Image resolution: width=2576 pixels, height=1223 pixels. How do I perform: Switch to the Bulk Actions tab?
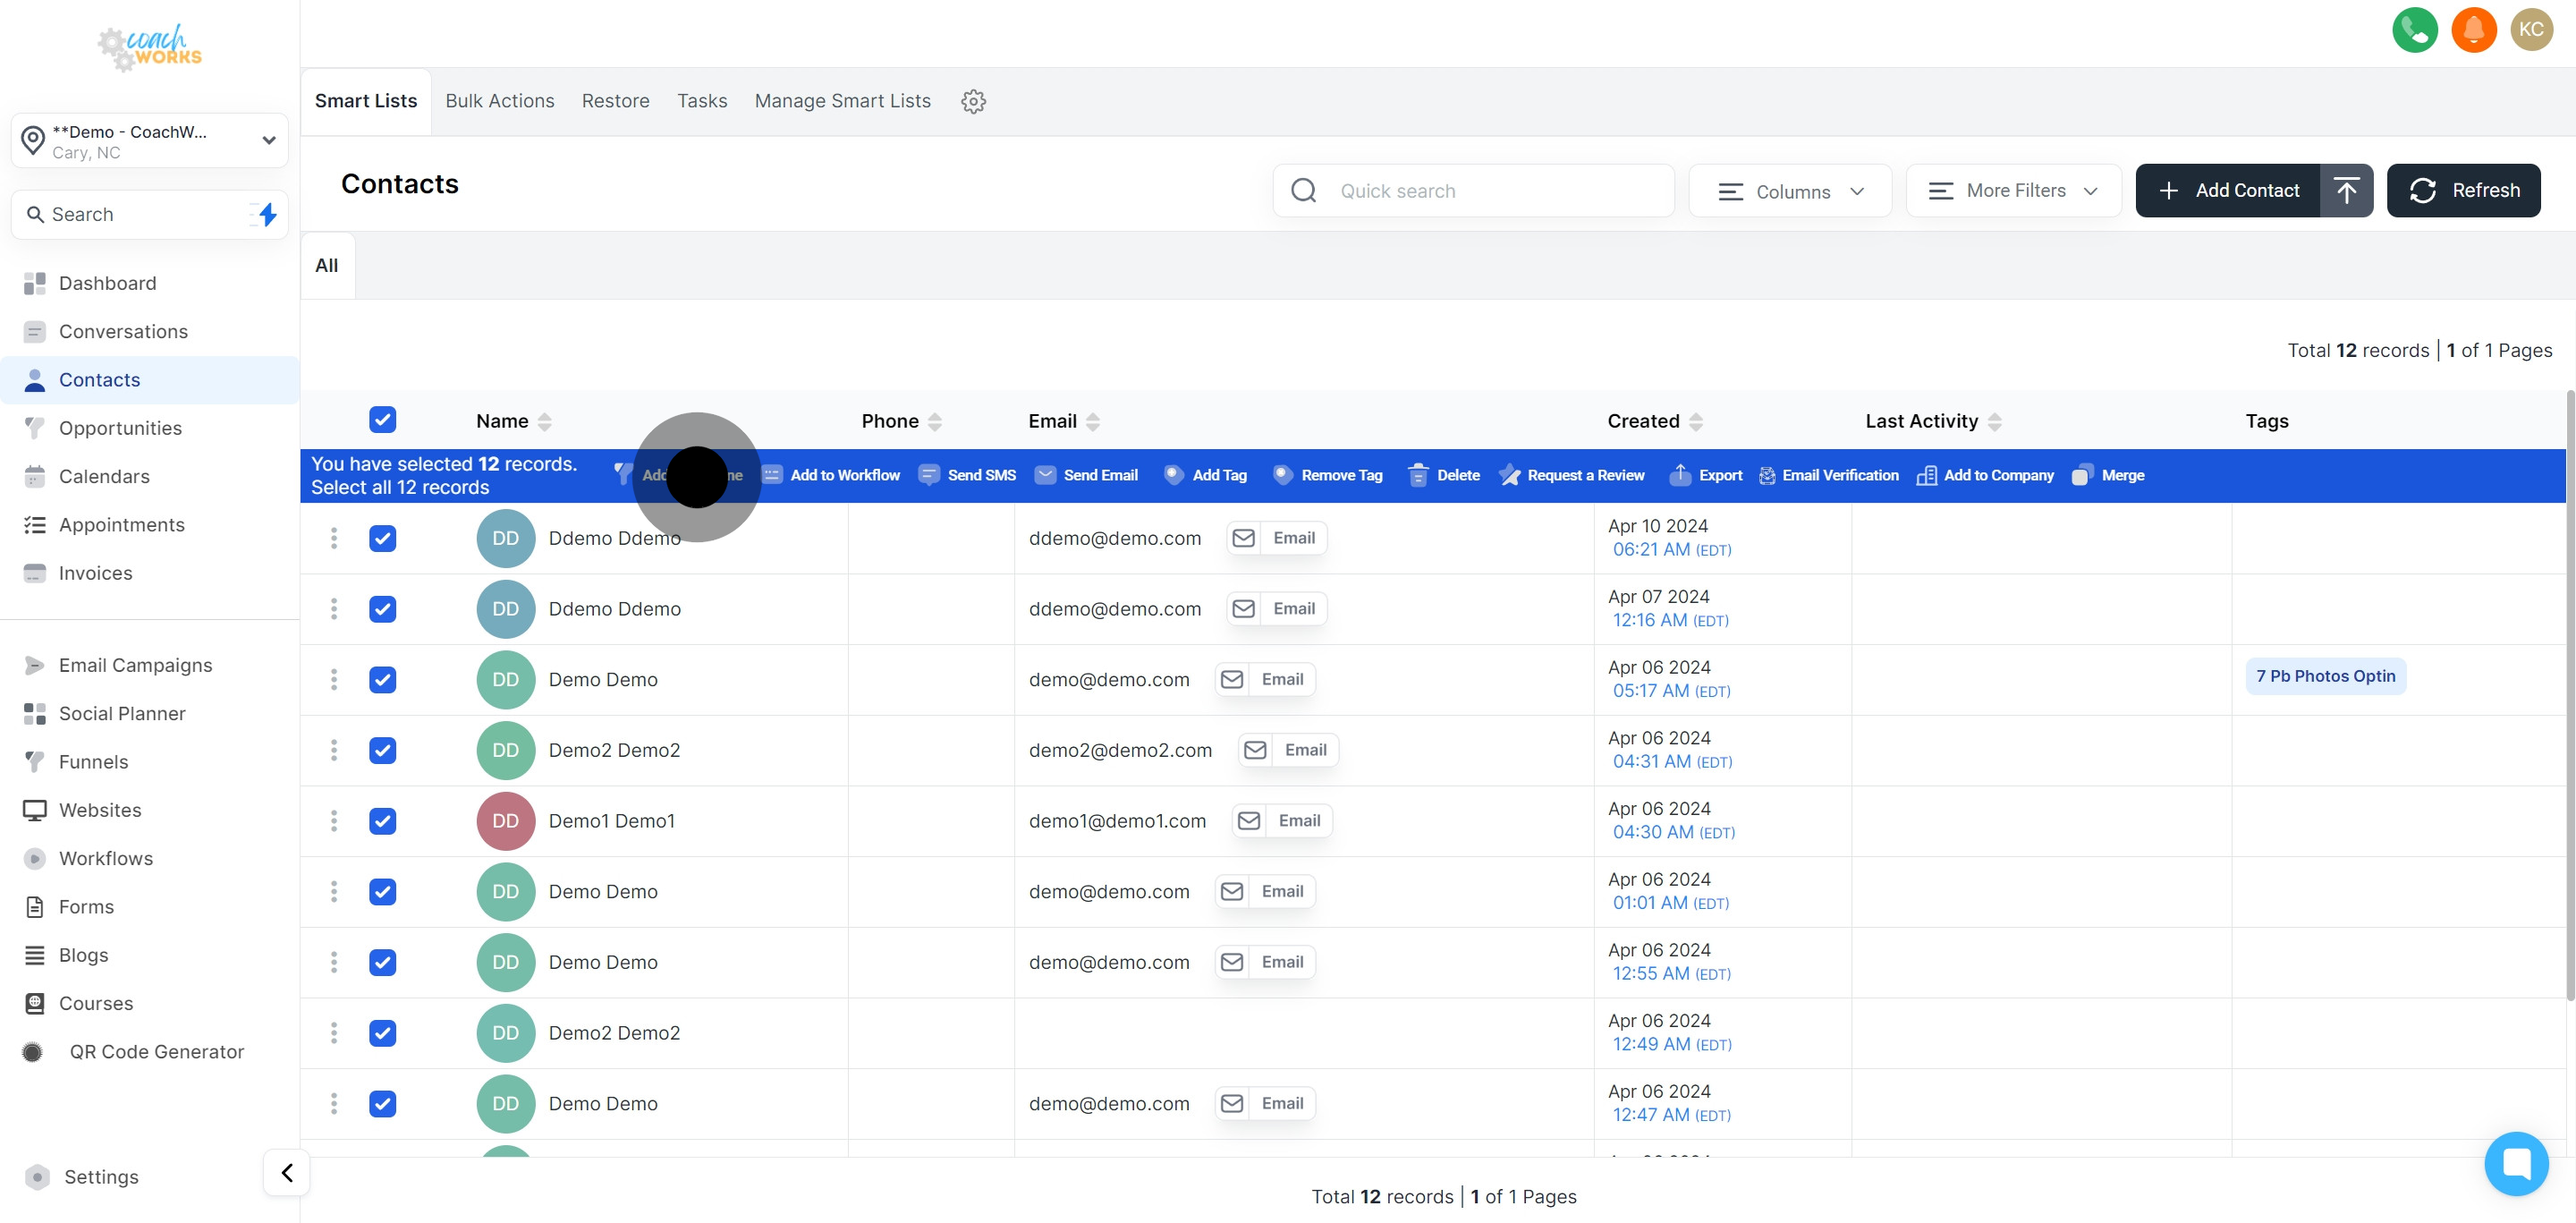click(x=499, y=101)
